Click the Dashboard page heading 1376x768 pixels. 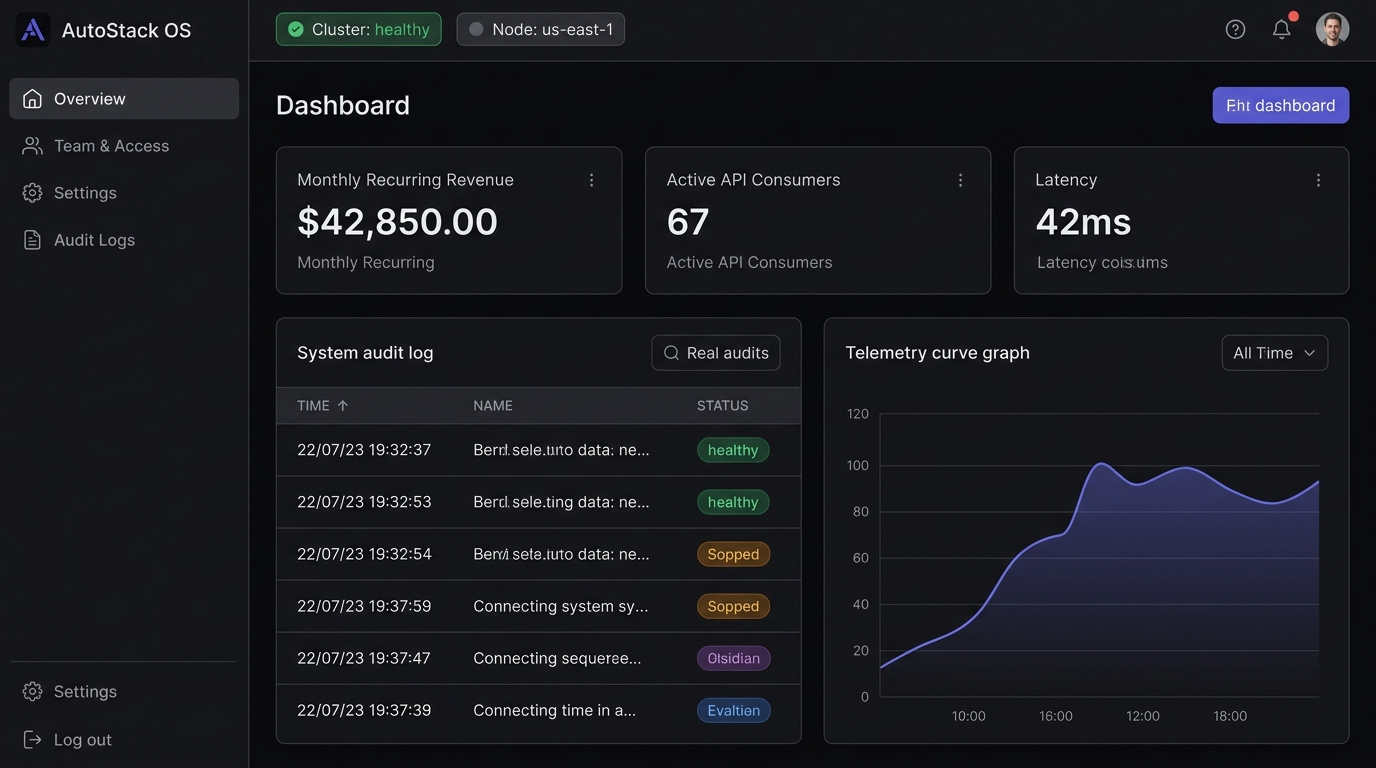tap(343, 105)
